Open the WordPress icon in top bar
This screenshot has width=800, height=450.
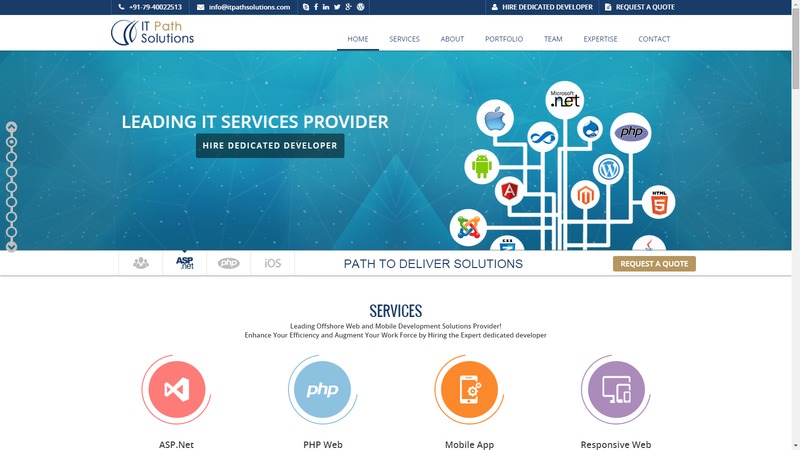coord(360,7)
